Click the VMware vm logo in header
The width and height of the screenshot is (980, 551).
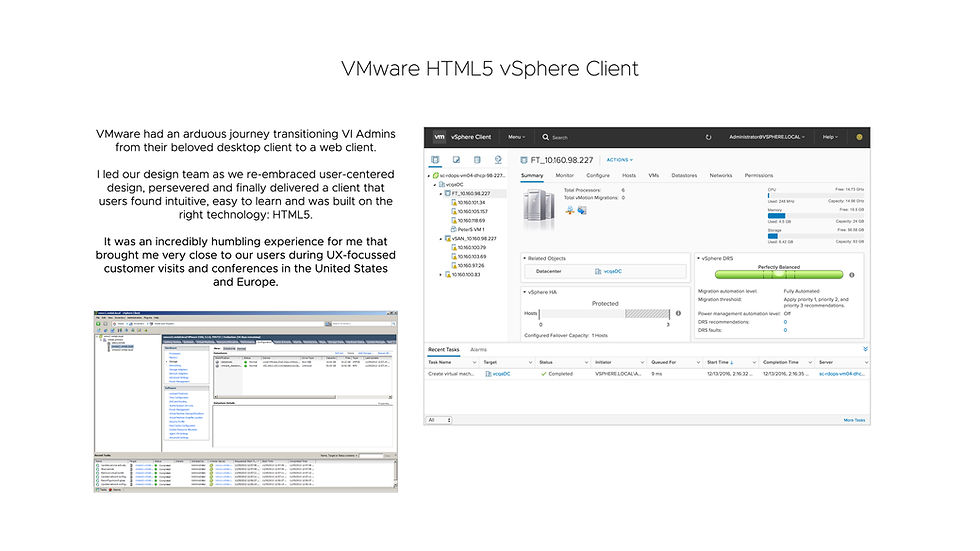coord(439,137)
